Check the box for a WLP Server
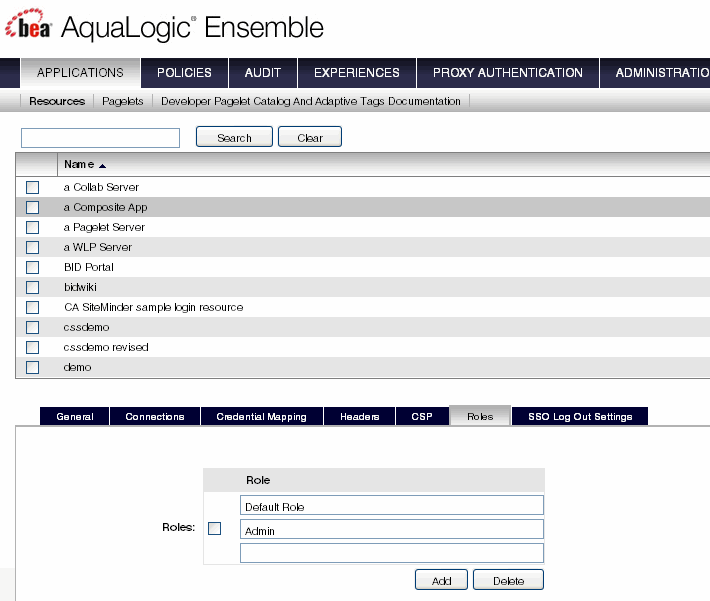 33,247
